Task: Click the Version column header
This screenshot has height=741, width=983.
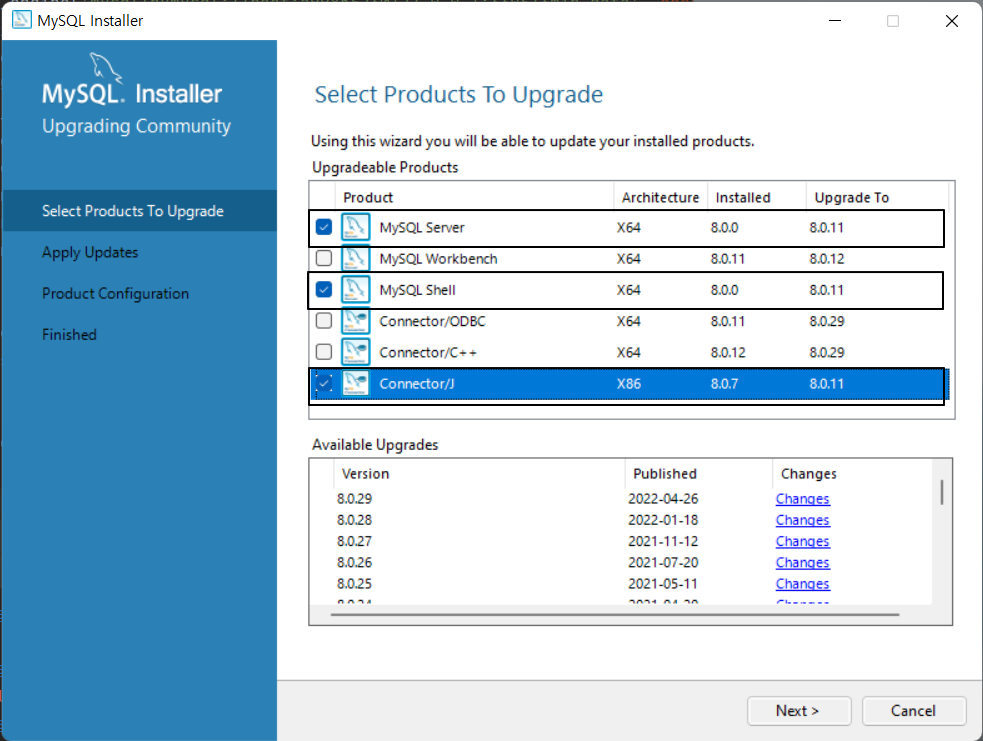Action: click(480, 474)
